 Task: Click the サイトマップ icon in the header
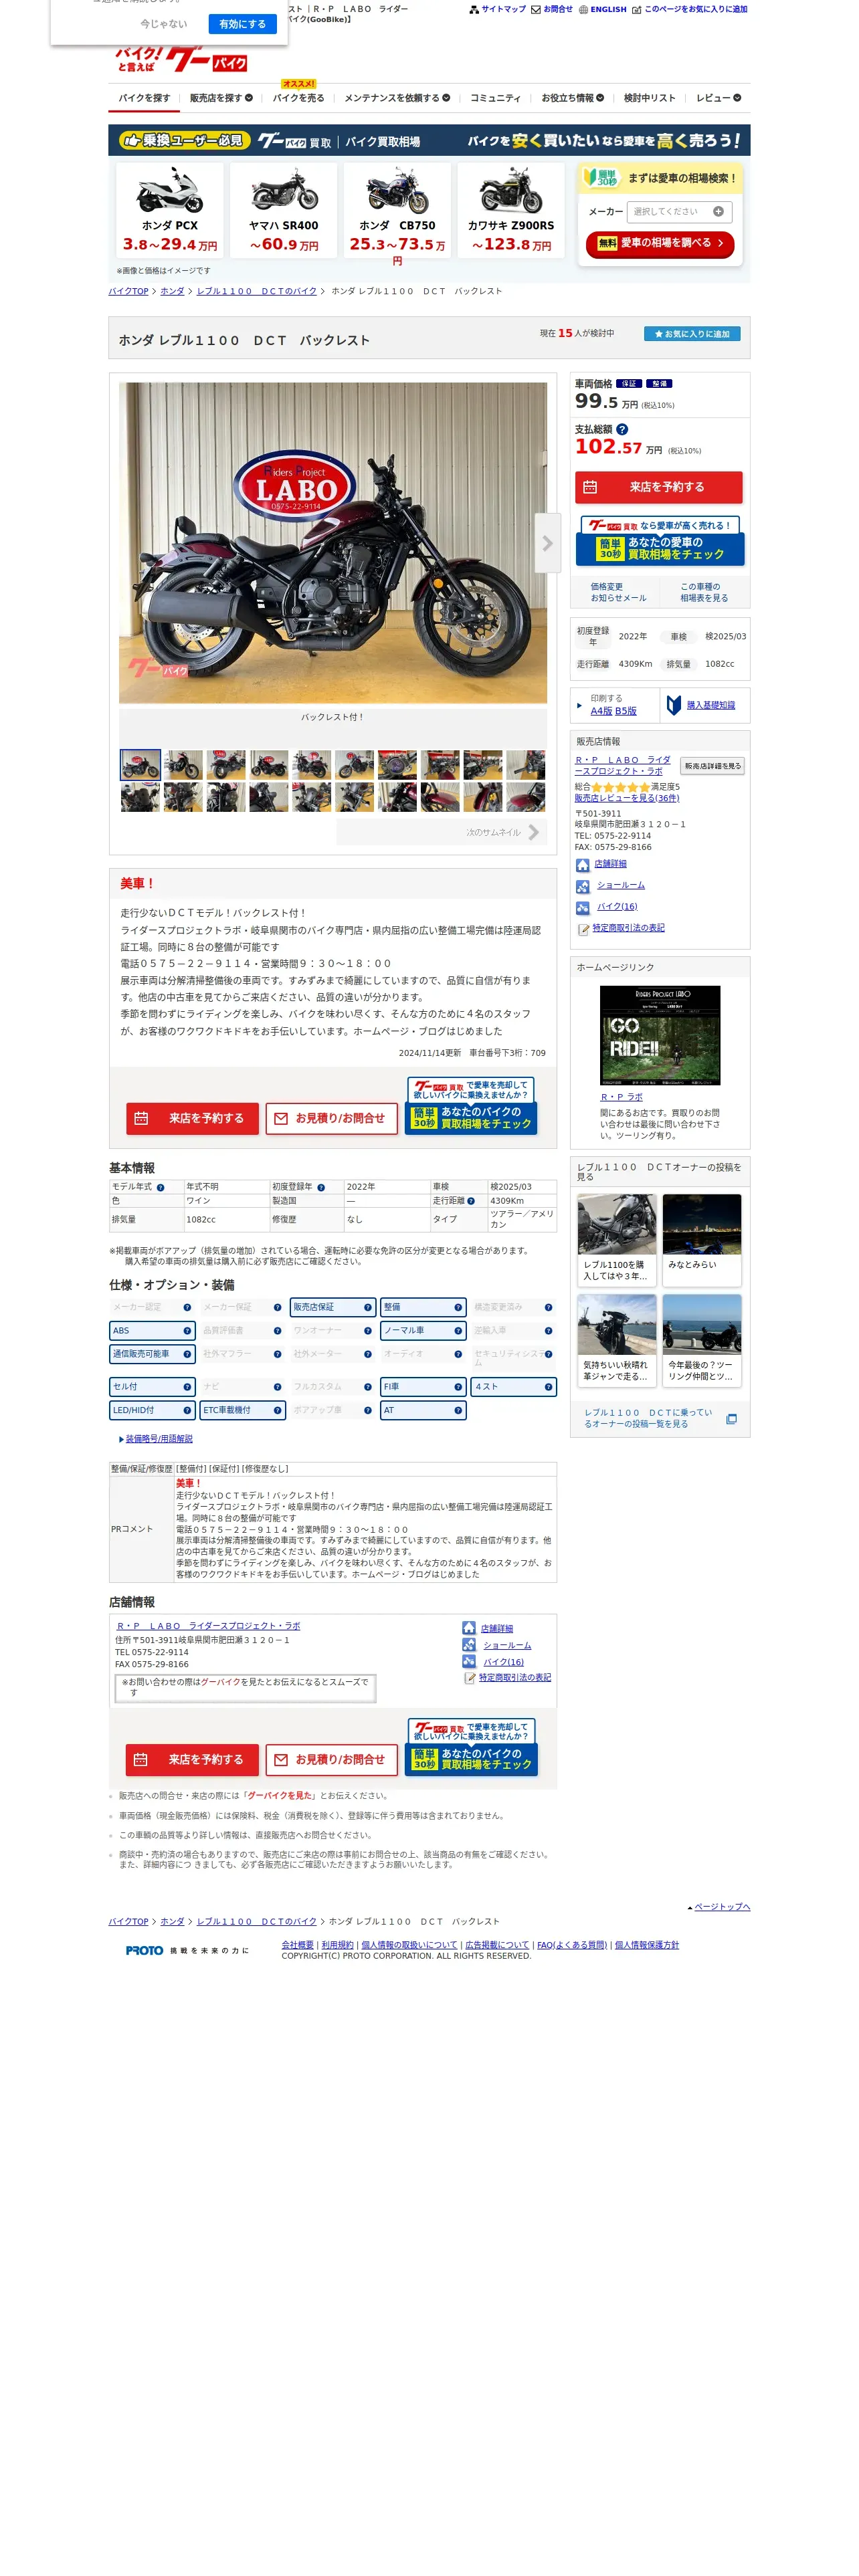[x=474, y=9]
